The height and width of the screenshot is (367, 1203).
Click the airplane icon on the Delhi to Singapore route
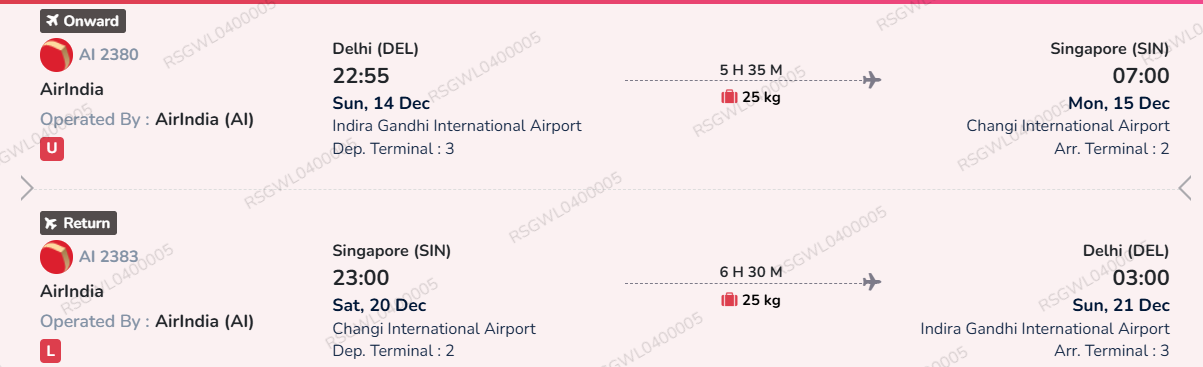tap(872, 79)
